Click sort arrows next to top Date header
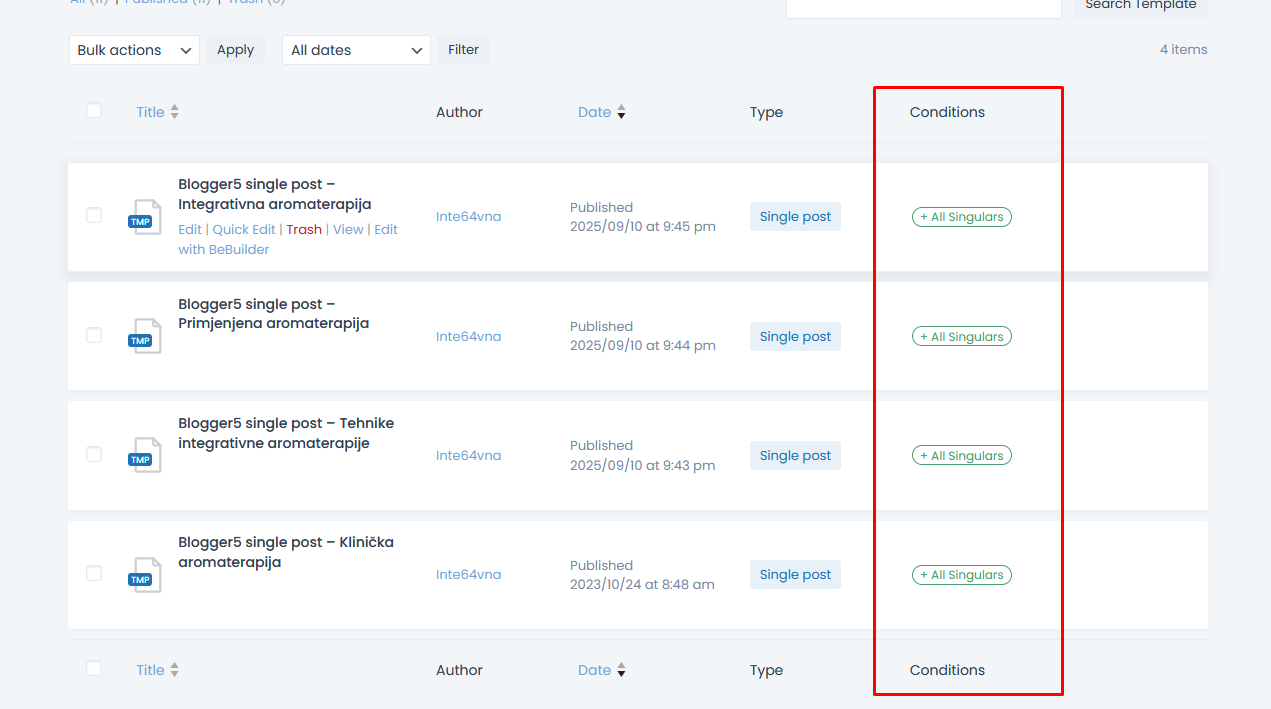This screenshot has width=1271, height=709. [x=621, y=112]
